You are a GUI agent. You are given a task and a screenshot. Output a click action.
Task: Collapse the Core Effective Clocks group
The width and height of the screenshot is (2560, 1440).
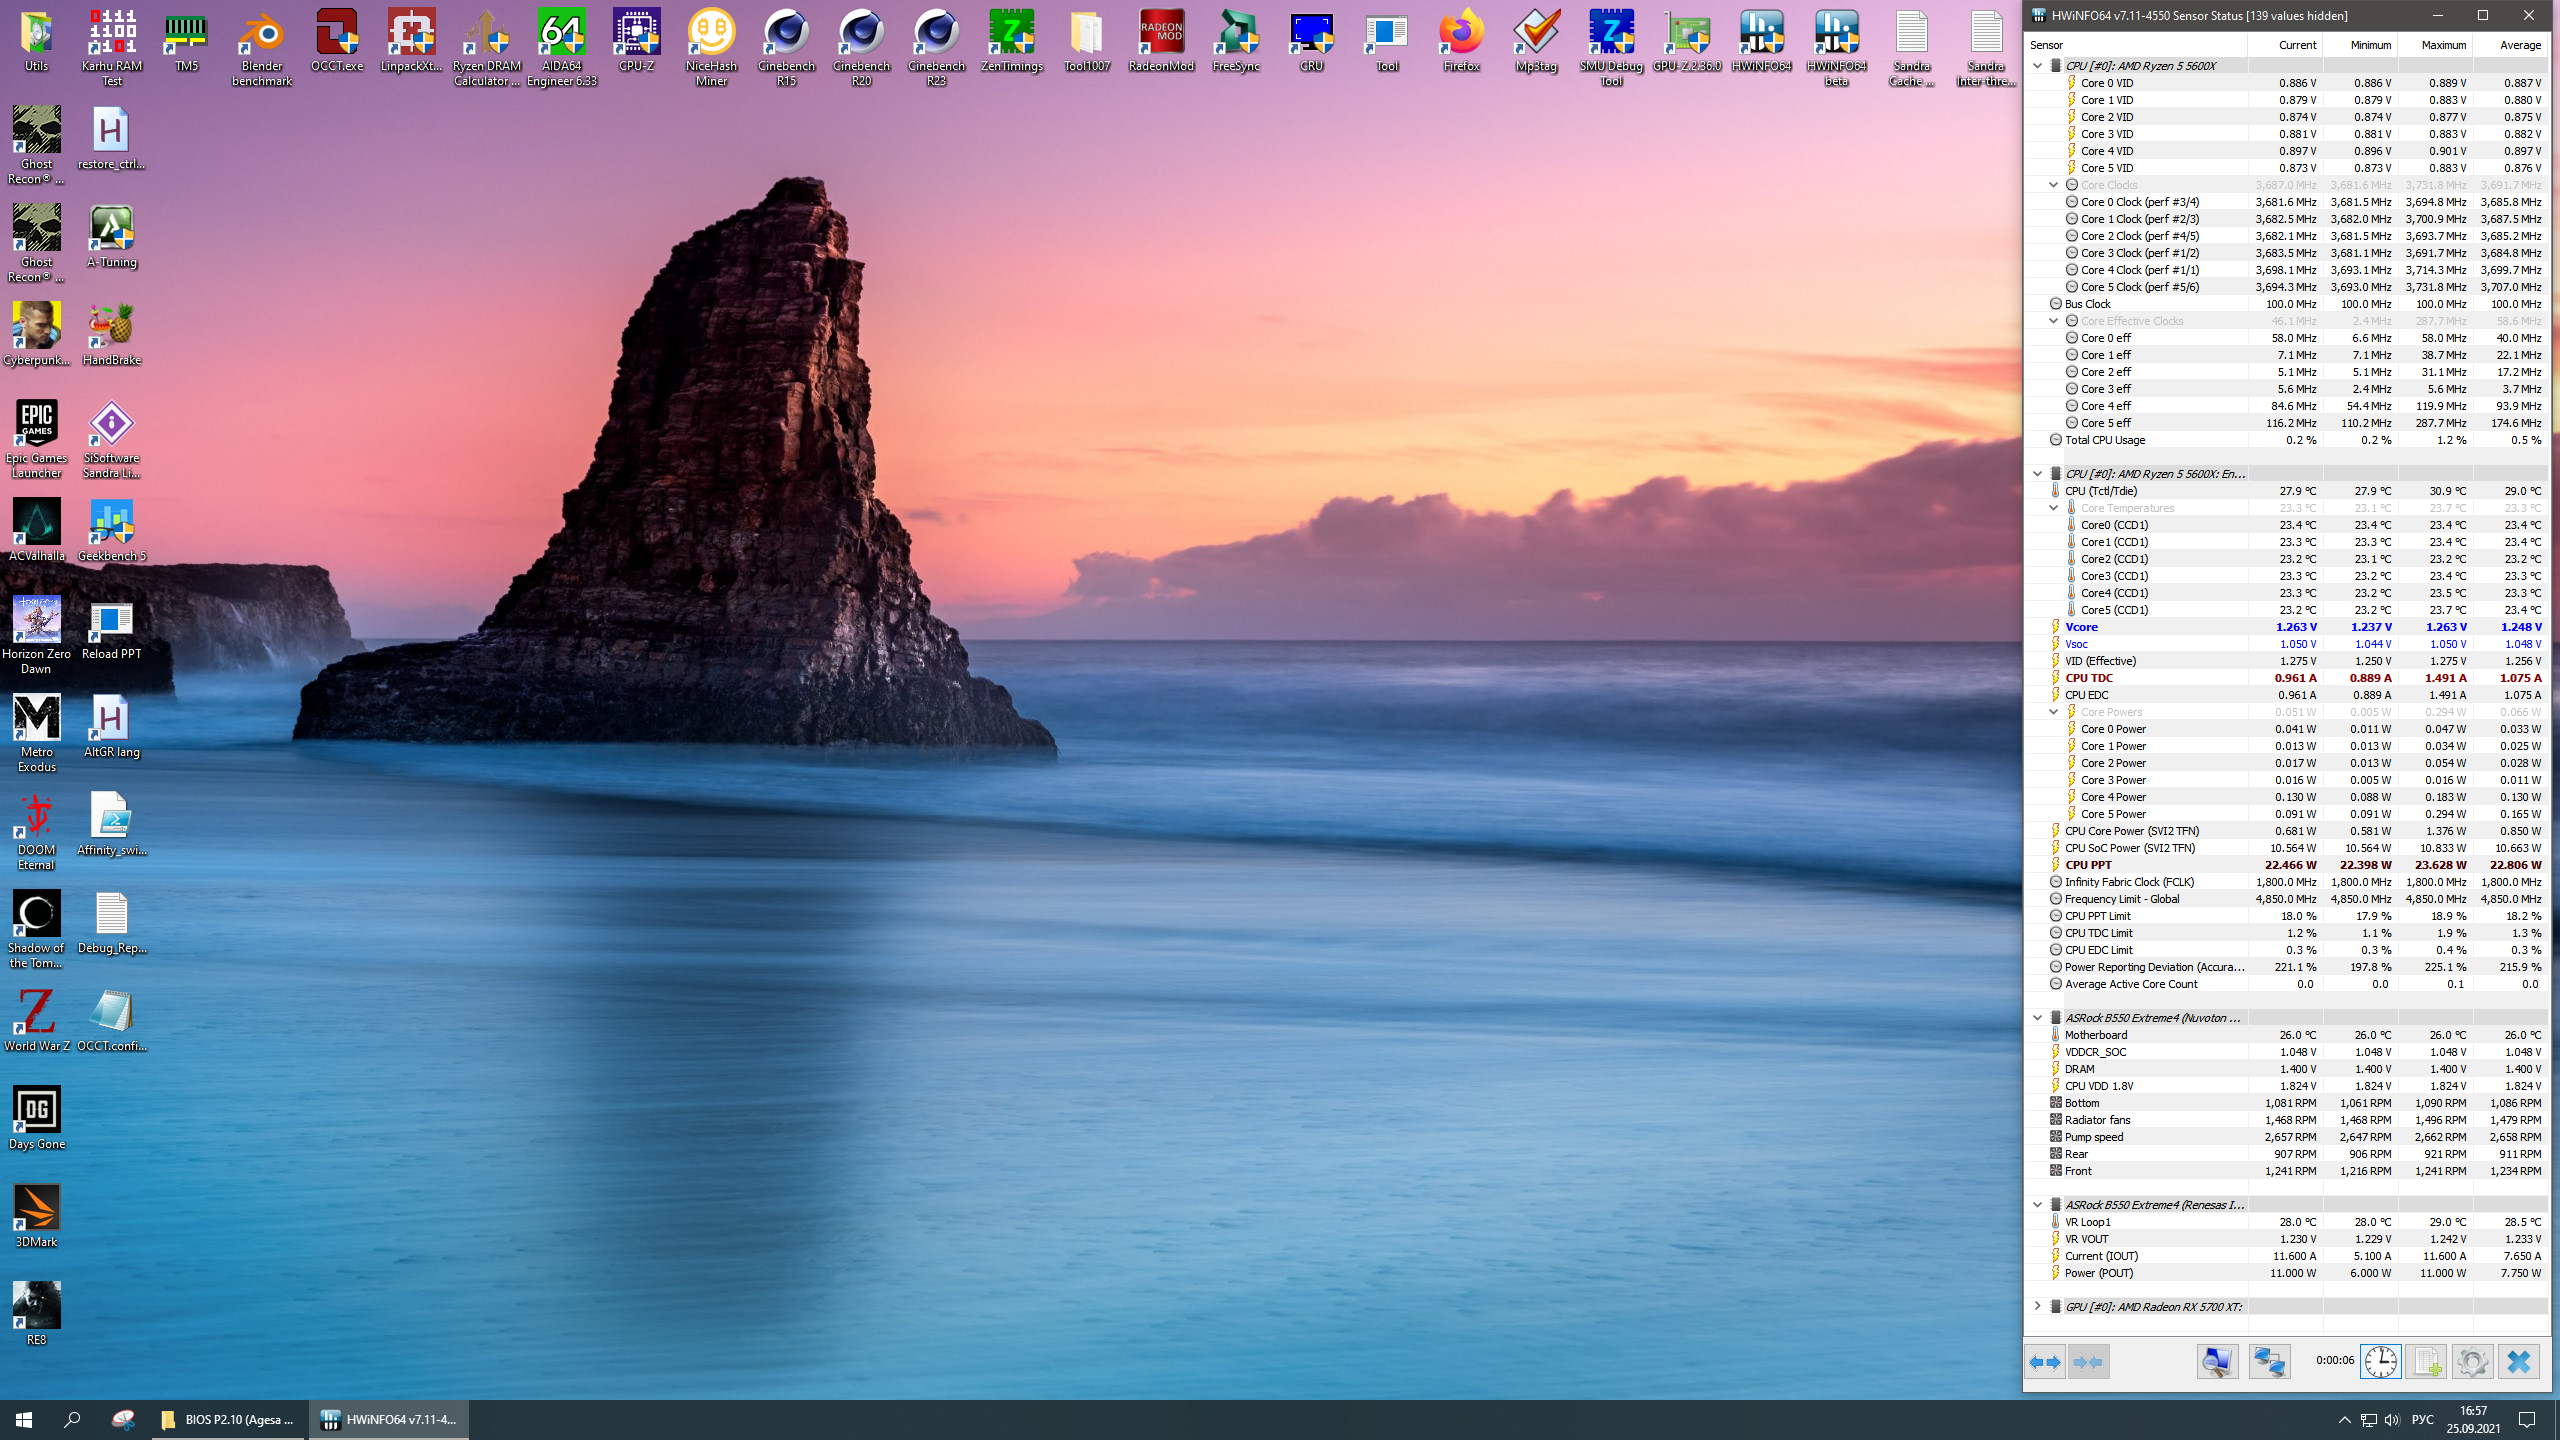(x=2053, y=321)
